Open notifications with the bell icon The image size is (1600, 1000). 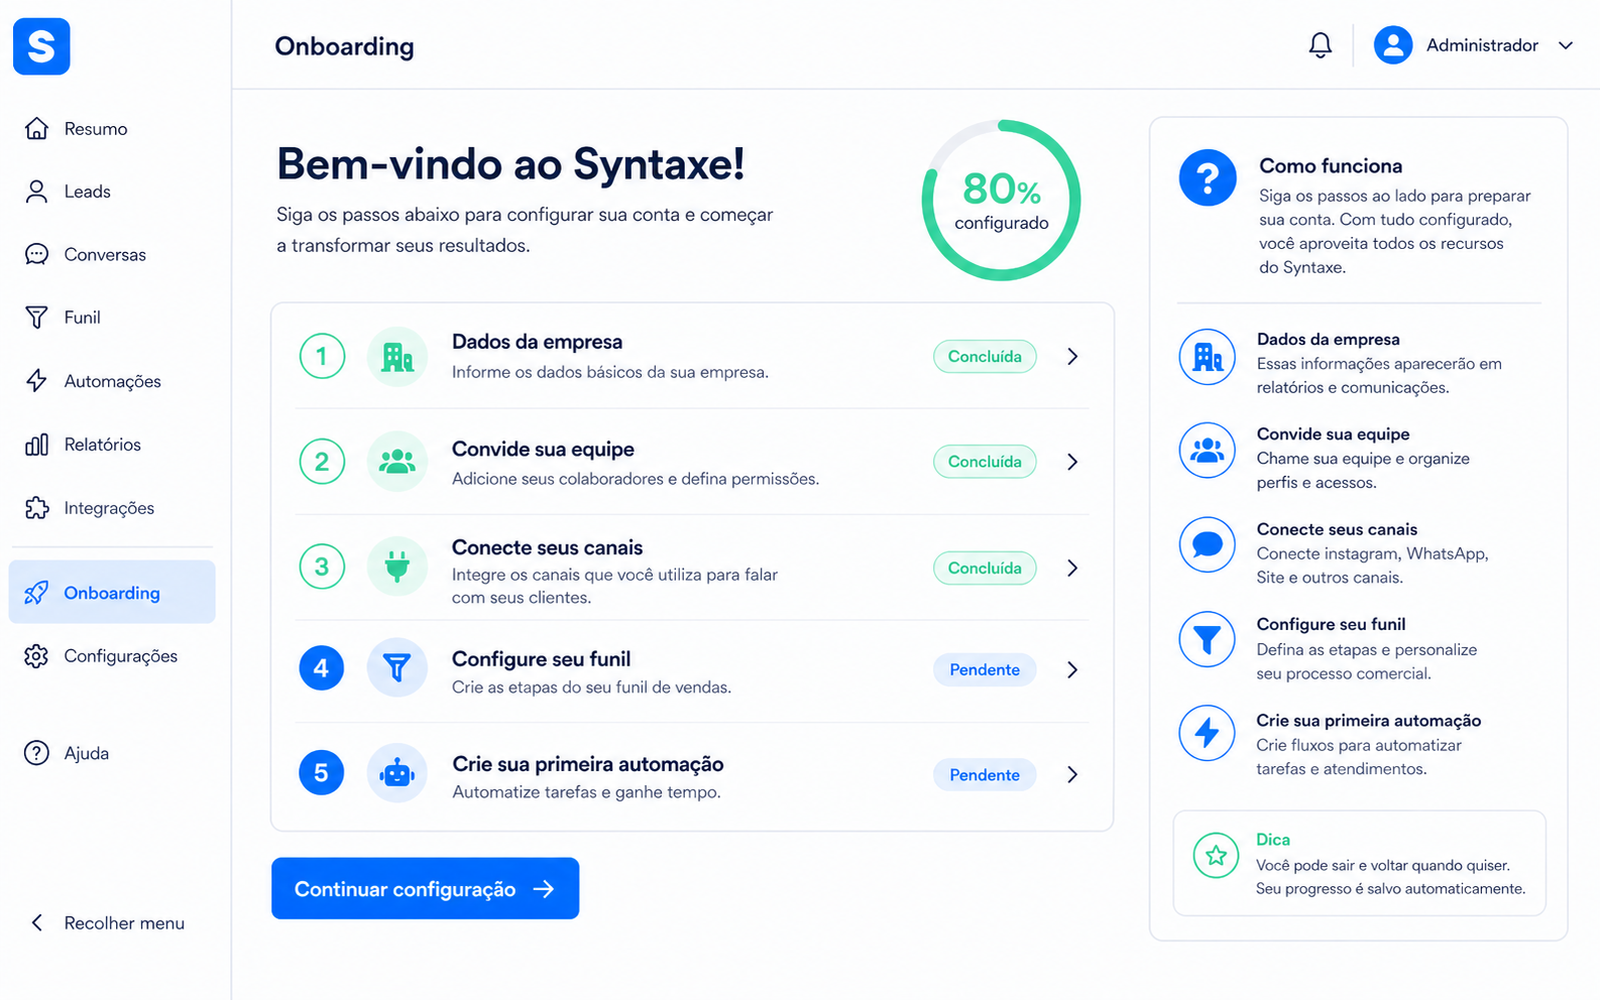tap(1320, 45)
